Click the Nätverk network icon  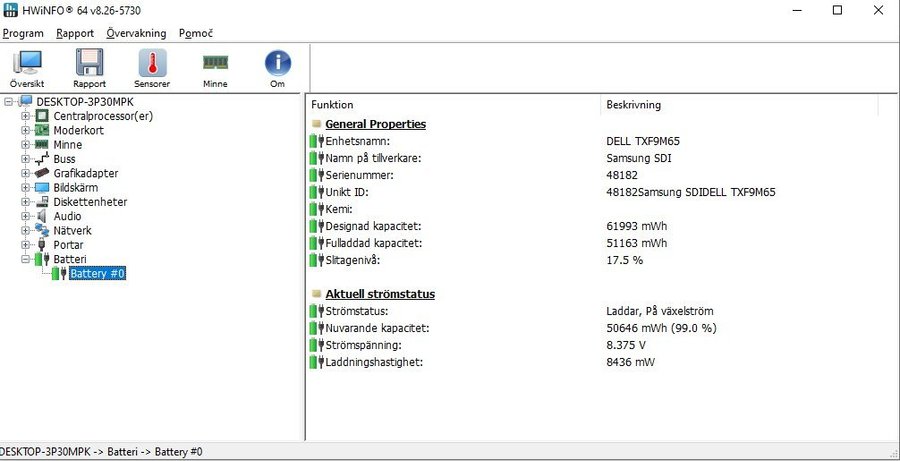pyautogui.click(x=42, y=230)
